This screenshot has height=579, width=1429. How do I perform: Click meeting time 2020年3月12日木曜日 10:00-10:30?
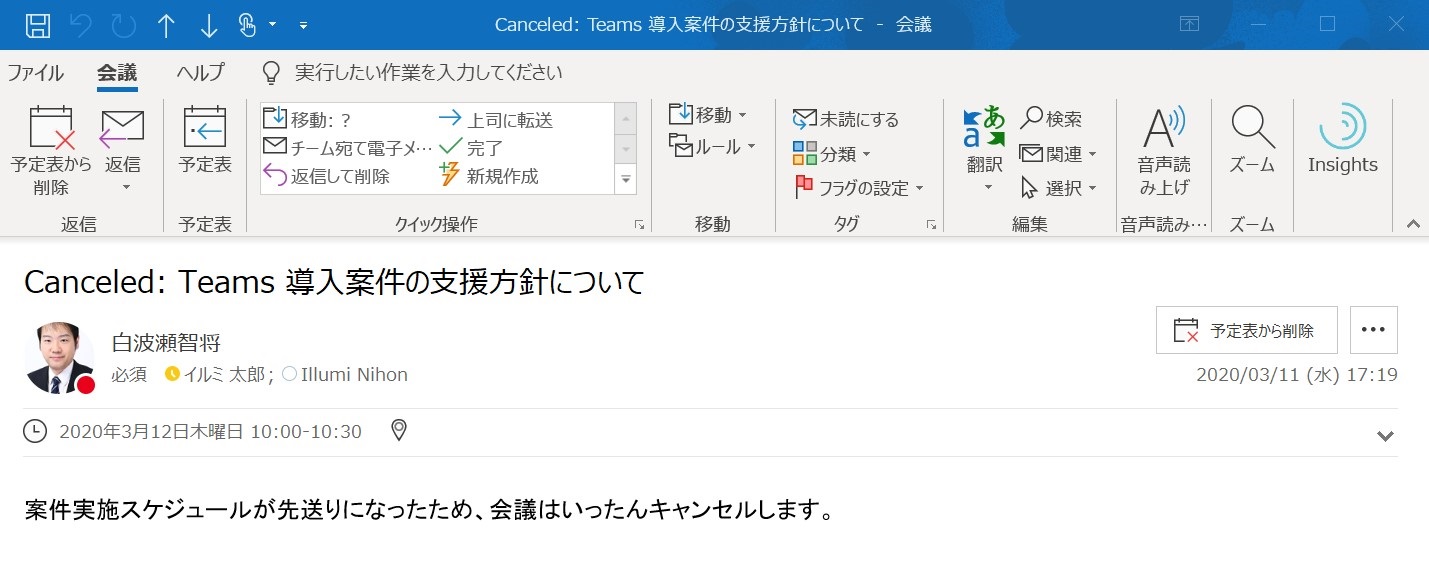[211, 431]
